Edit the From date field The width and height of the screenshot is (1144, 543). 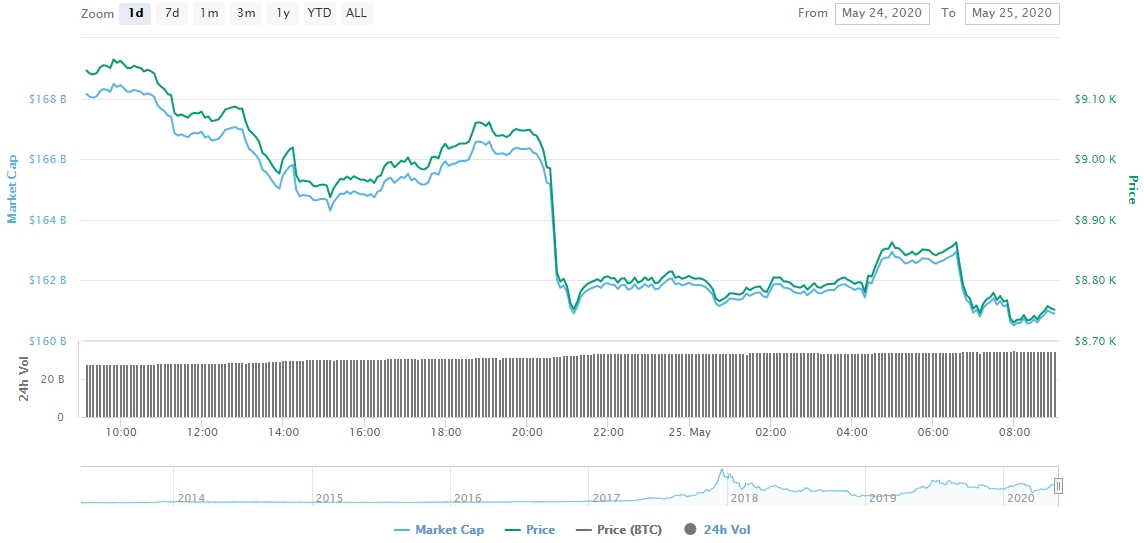882,13
